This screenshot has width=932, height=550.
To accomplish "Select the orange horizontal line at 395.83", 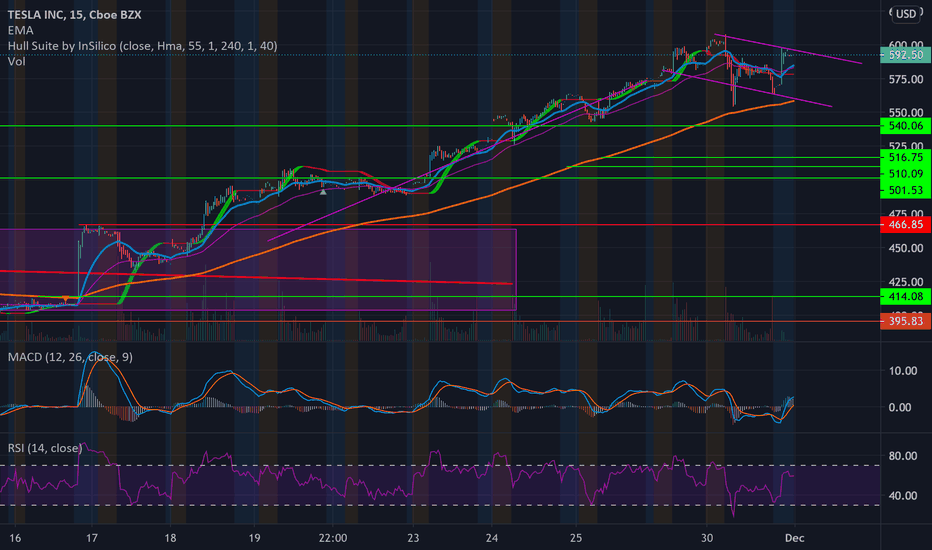I will click(x=440, y=322).
